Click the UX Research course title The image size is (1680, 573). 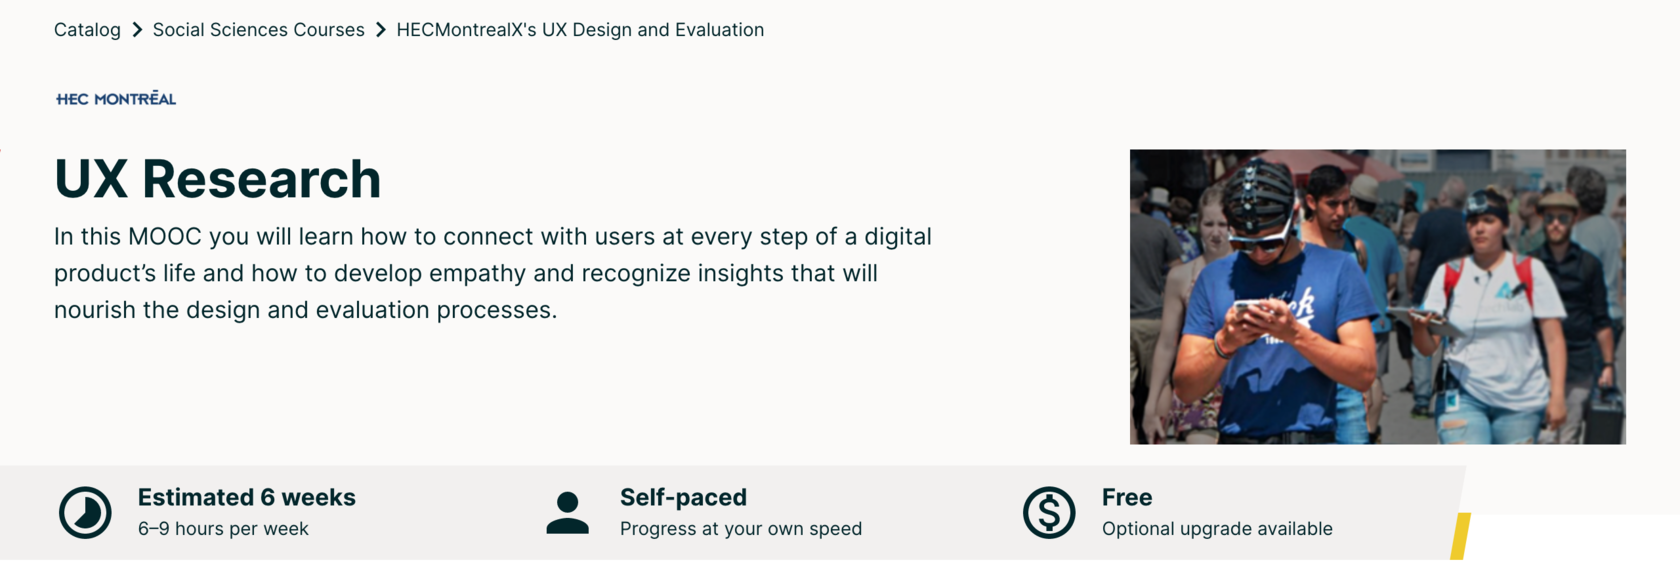pyautogui.click(x=217, y=179)
